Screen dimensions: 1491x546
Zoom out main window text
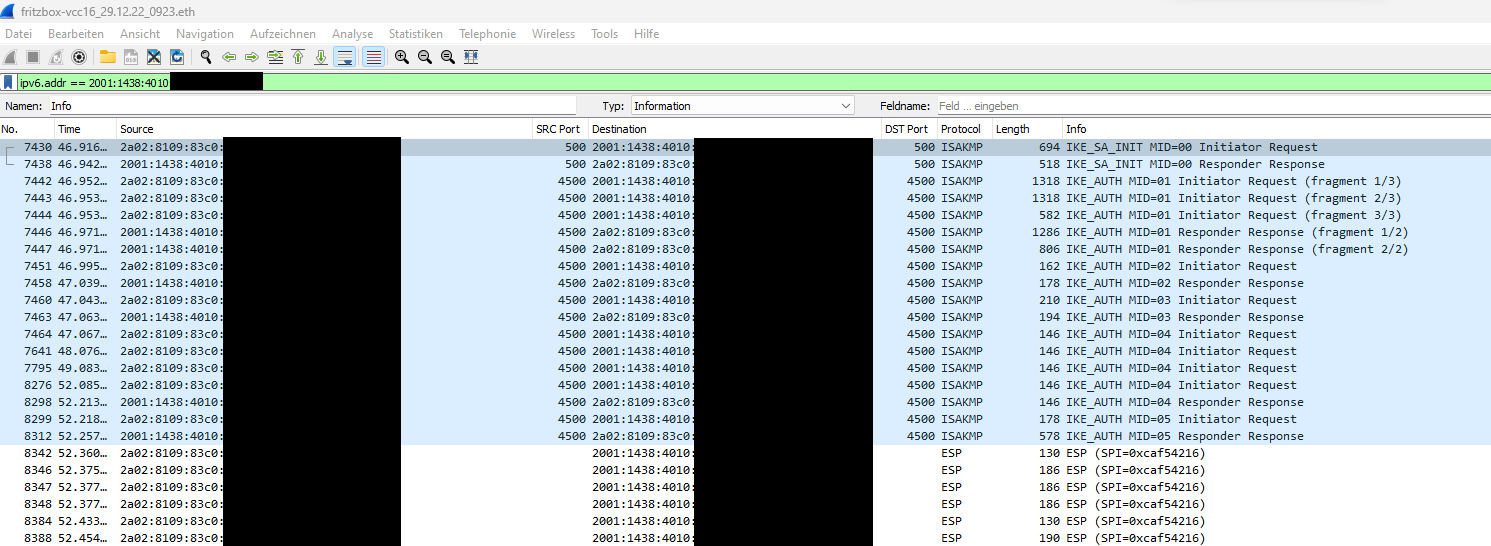click(x=424, y=57)
